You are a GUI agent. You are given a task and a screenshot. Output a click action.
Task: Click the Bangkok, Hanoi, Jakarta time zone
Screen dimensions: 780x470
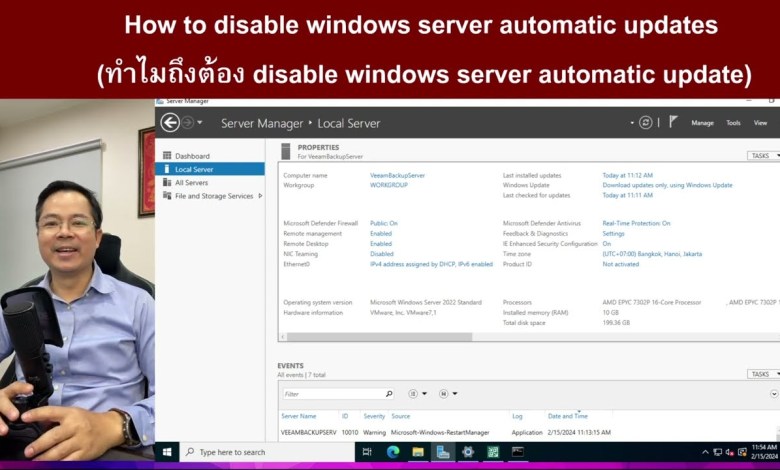tap(652, 254)
